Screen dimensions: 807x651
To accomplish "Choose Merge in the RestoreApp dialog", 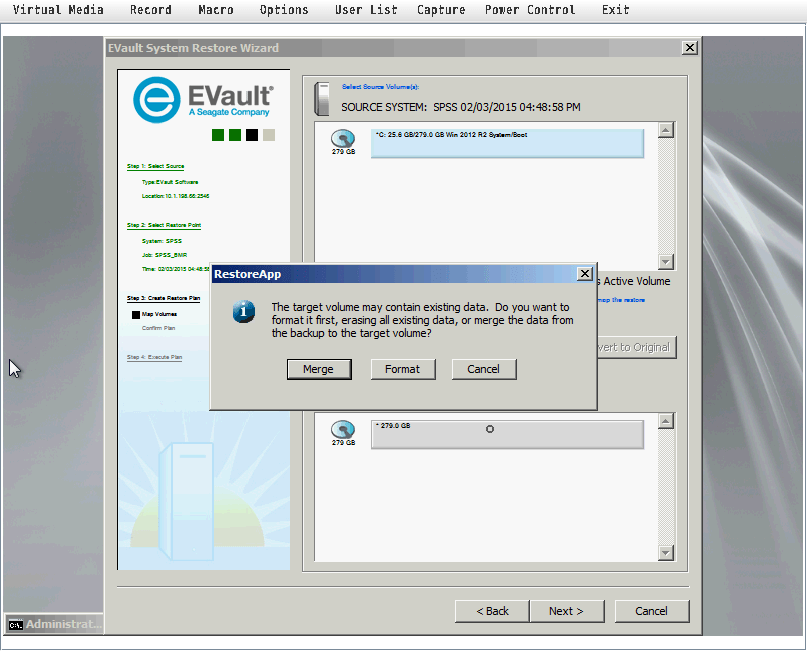I will (x=319, y=370).
